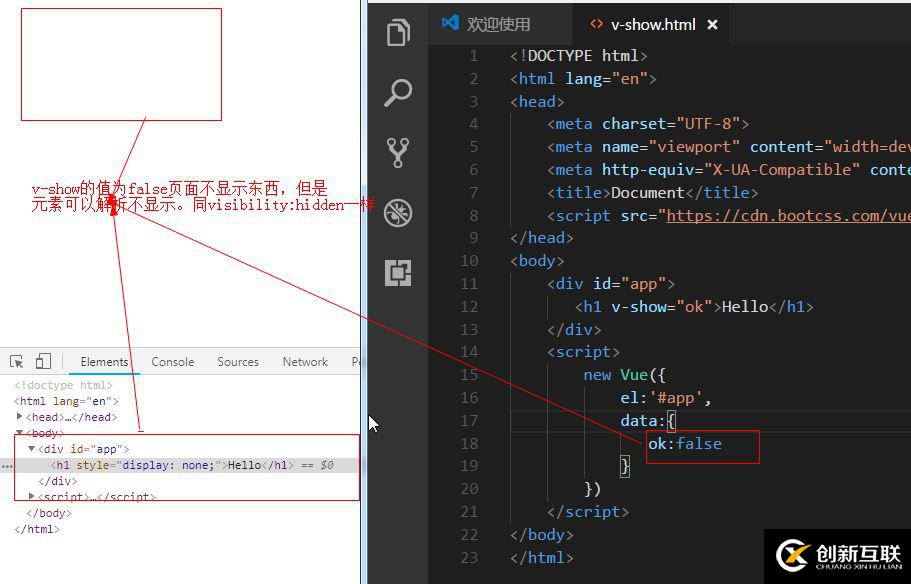Open the Search magnifier in activity bar
Screen dimensions: 911x584
(x=399, y=92)
